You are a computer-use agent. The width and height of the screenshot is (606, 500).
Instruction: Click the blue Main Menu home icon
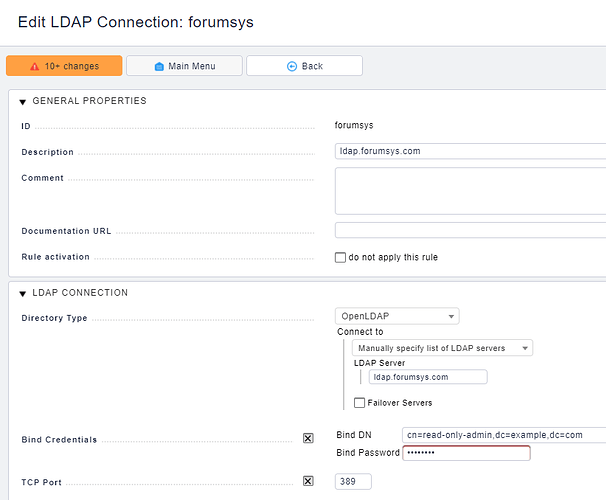click(159, 66)
